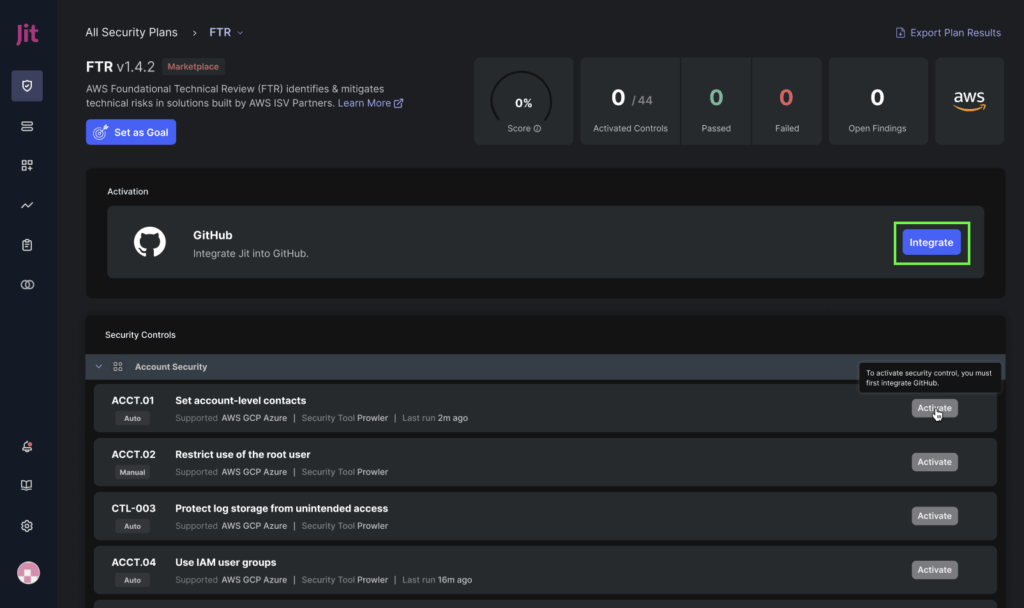Open the clipboard sidebar icon
This screenshot has width=1024, height=608.
click(27, 245)
